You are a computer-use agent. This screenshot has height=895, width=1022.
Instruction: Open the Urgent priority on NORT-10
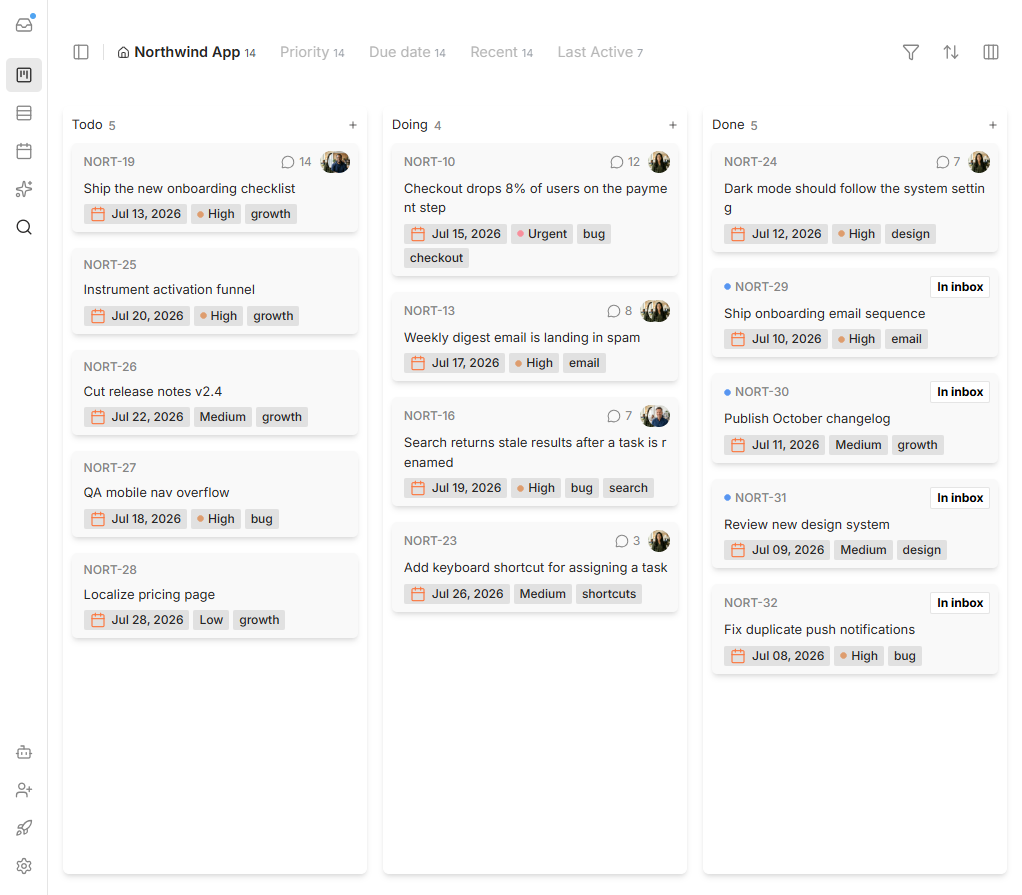tap(542, 234)
